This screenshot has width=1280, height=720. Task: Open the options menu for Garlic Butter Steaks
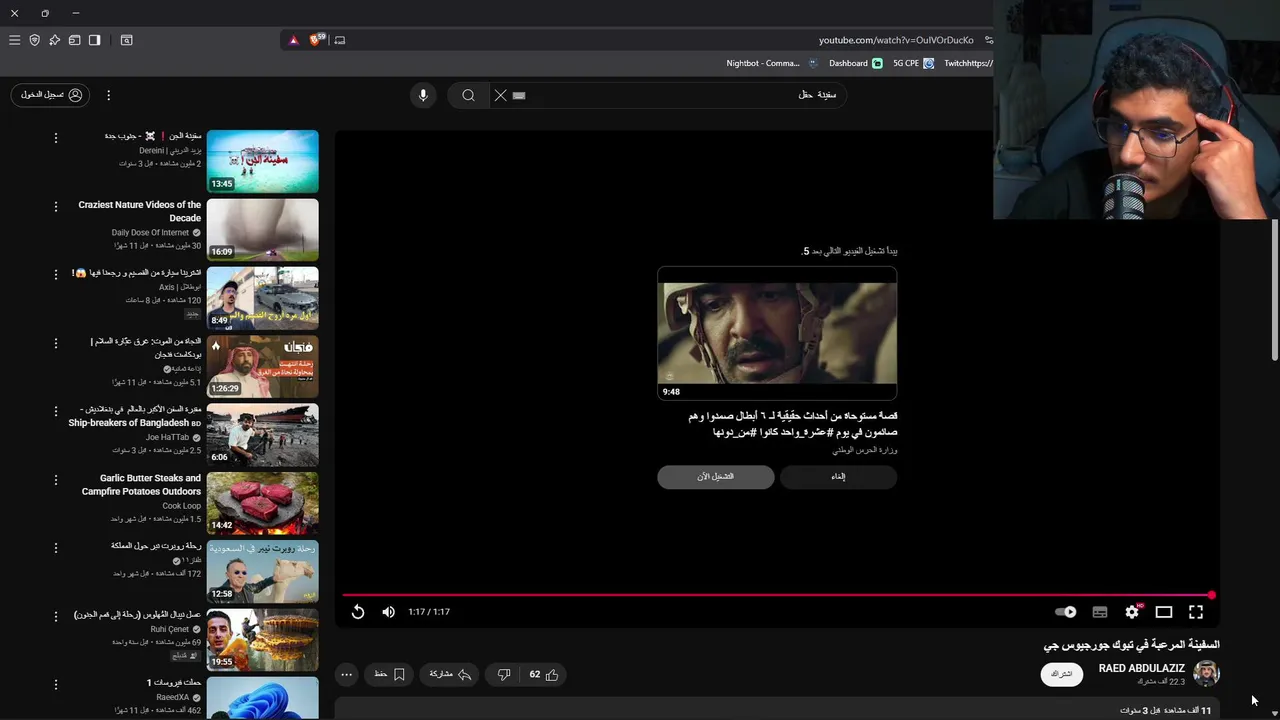click(x=56, y=479)
